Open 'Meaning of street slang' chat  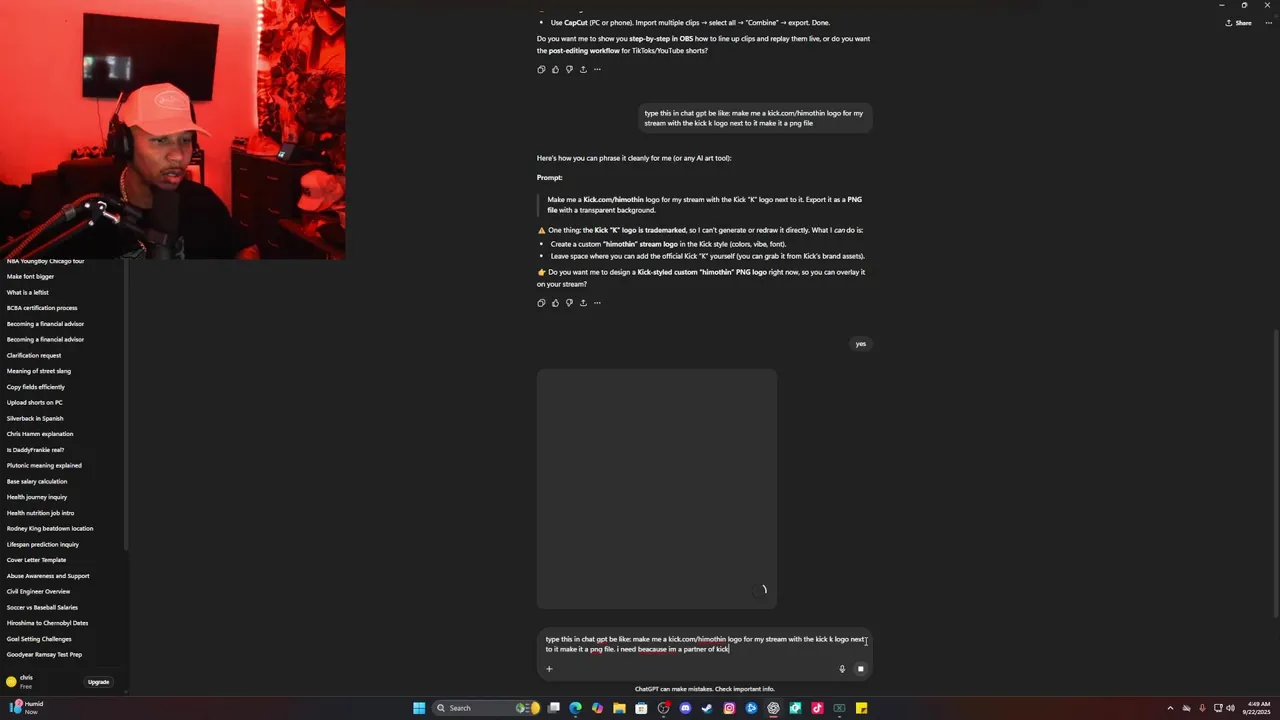click(x=39, y=371)
